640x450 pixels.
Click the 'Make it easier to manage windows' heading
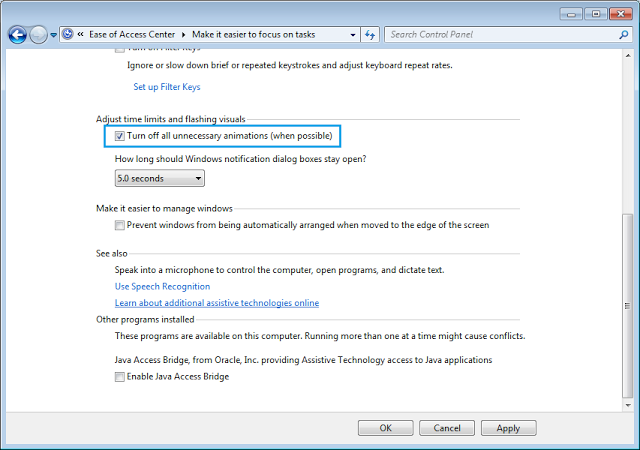tap(164, 208)
